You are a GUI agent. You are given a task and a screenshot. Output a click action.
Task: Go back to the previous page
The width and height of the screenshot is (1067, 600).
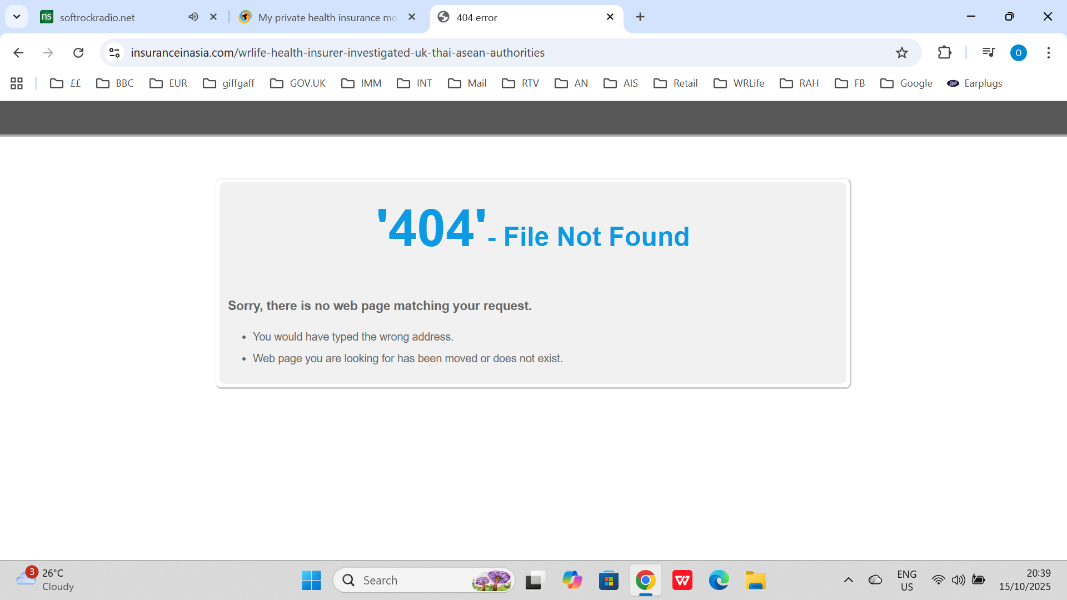18,53
